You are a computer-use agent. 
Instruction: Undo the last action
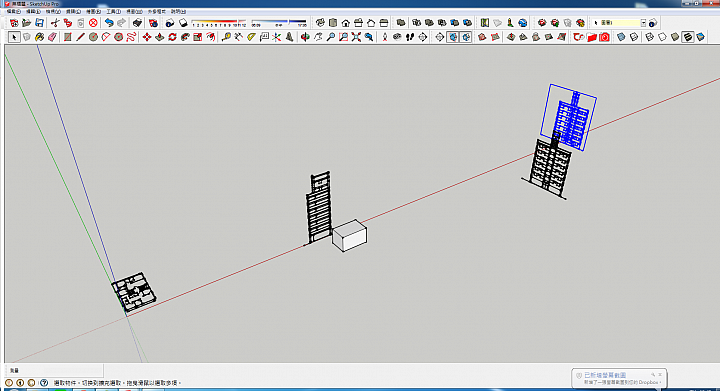[109, 22]
